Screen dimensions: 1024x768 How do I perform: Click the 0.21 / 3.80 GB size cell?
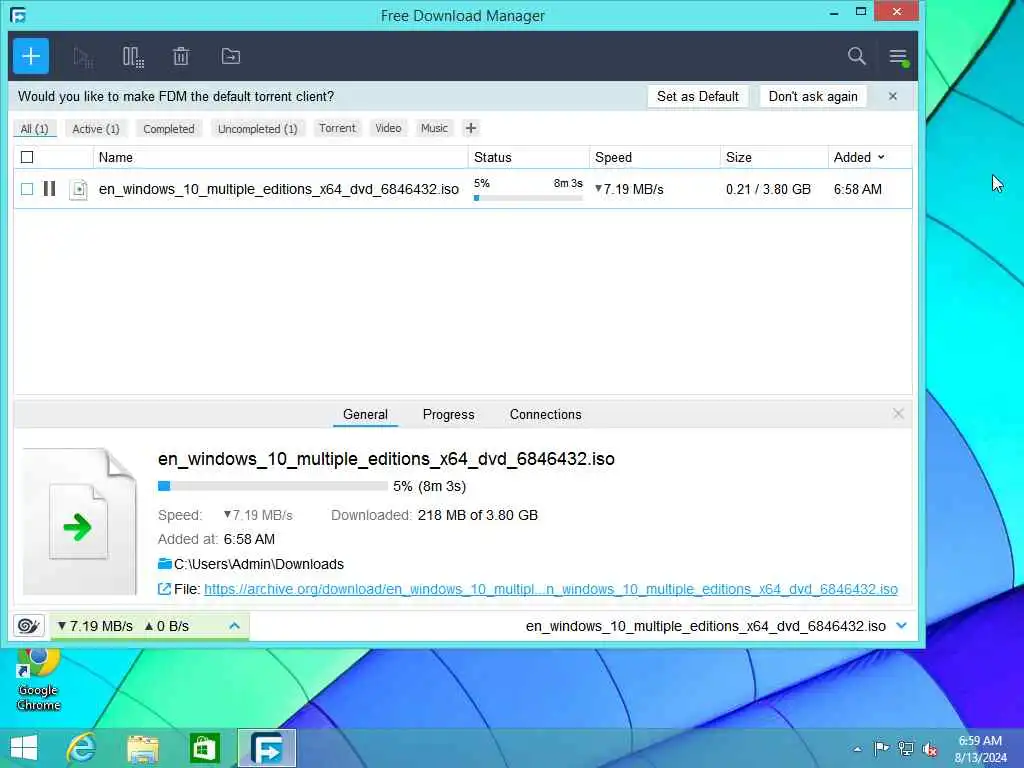click(x=768, y=189)
